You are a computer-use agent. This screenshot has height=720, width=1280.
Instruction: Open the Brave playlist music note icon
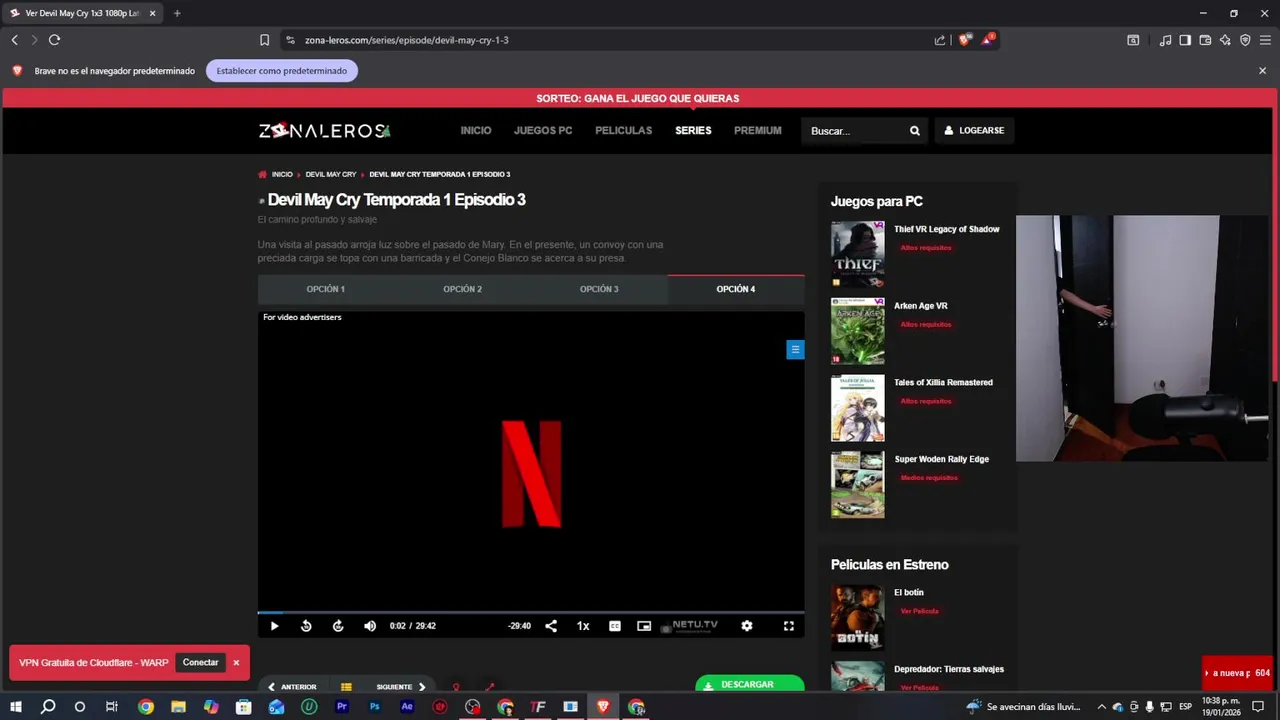point(1165,40)
